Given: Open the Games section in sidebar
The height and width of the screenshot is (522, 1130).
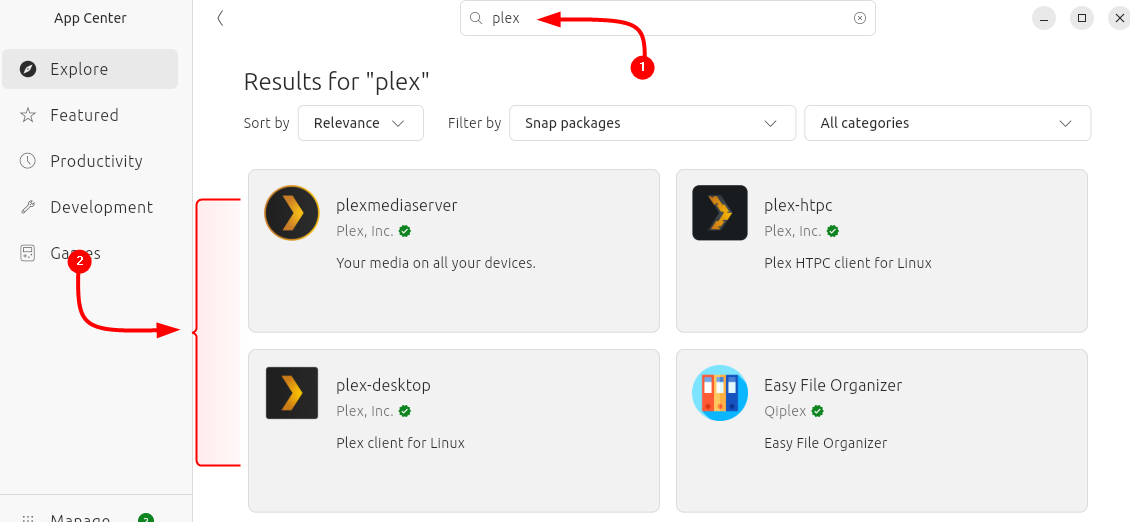Looking at the screenshot, I should click(x=76, y=253).
